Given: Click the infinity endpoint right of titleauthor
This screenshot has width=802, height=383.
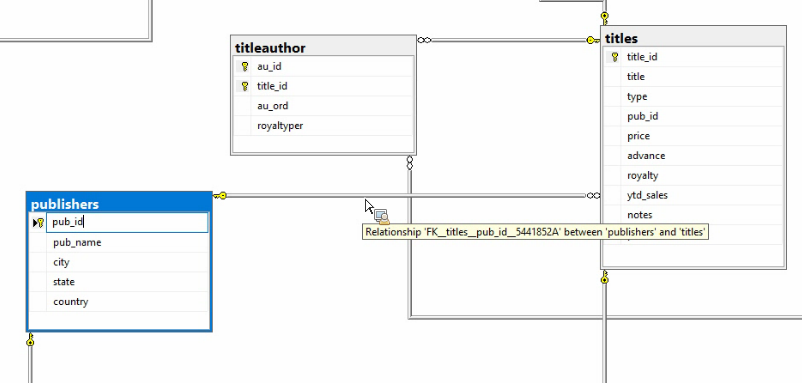Looking at the screenshot, I should pyautogui.click(x=424, y=40).
